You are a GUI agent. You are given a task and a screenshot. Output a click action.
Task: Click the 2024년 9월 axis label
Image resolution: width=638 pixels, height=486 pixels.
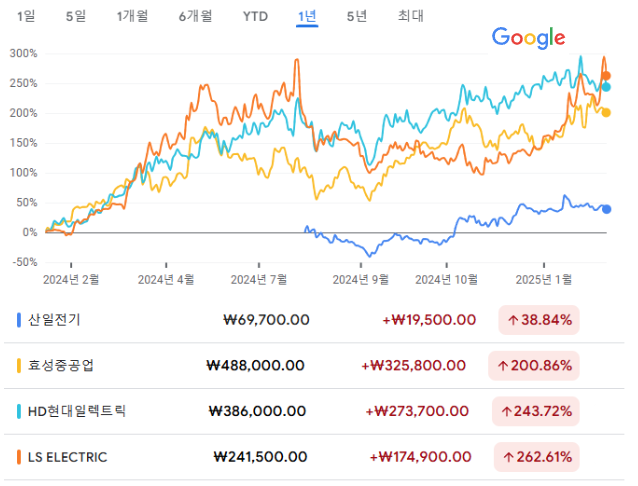(x=361, y=280)
